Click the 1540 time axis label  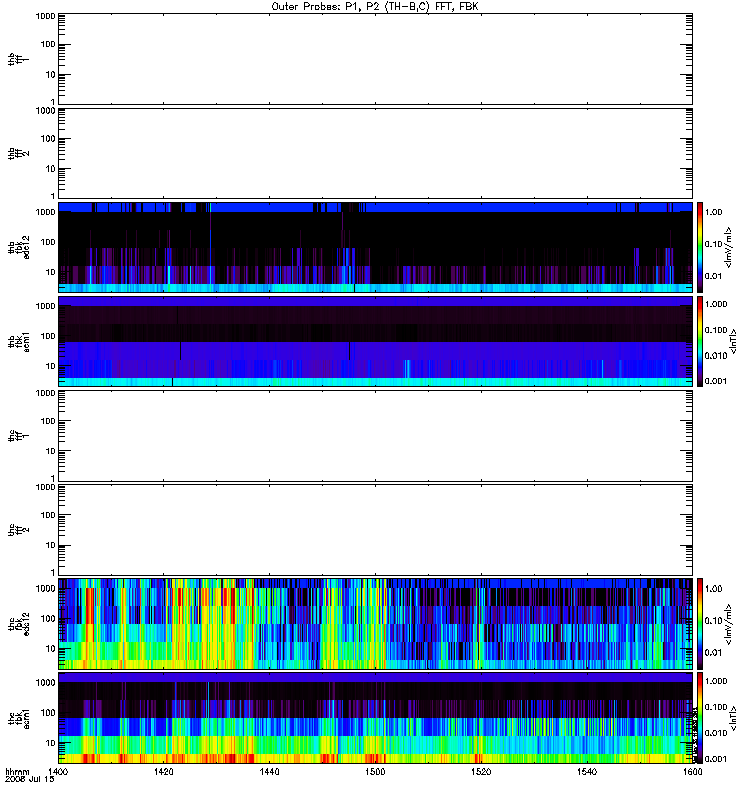pyautogui.click(x=587, y=771)
